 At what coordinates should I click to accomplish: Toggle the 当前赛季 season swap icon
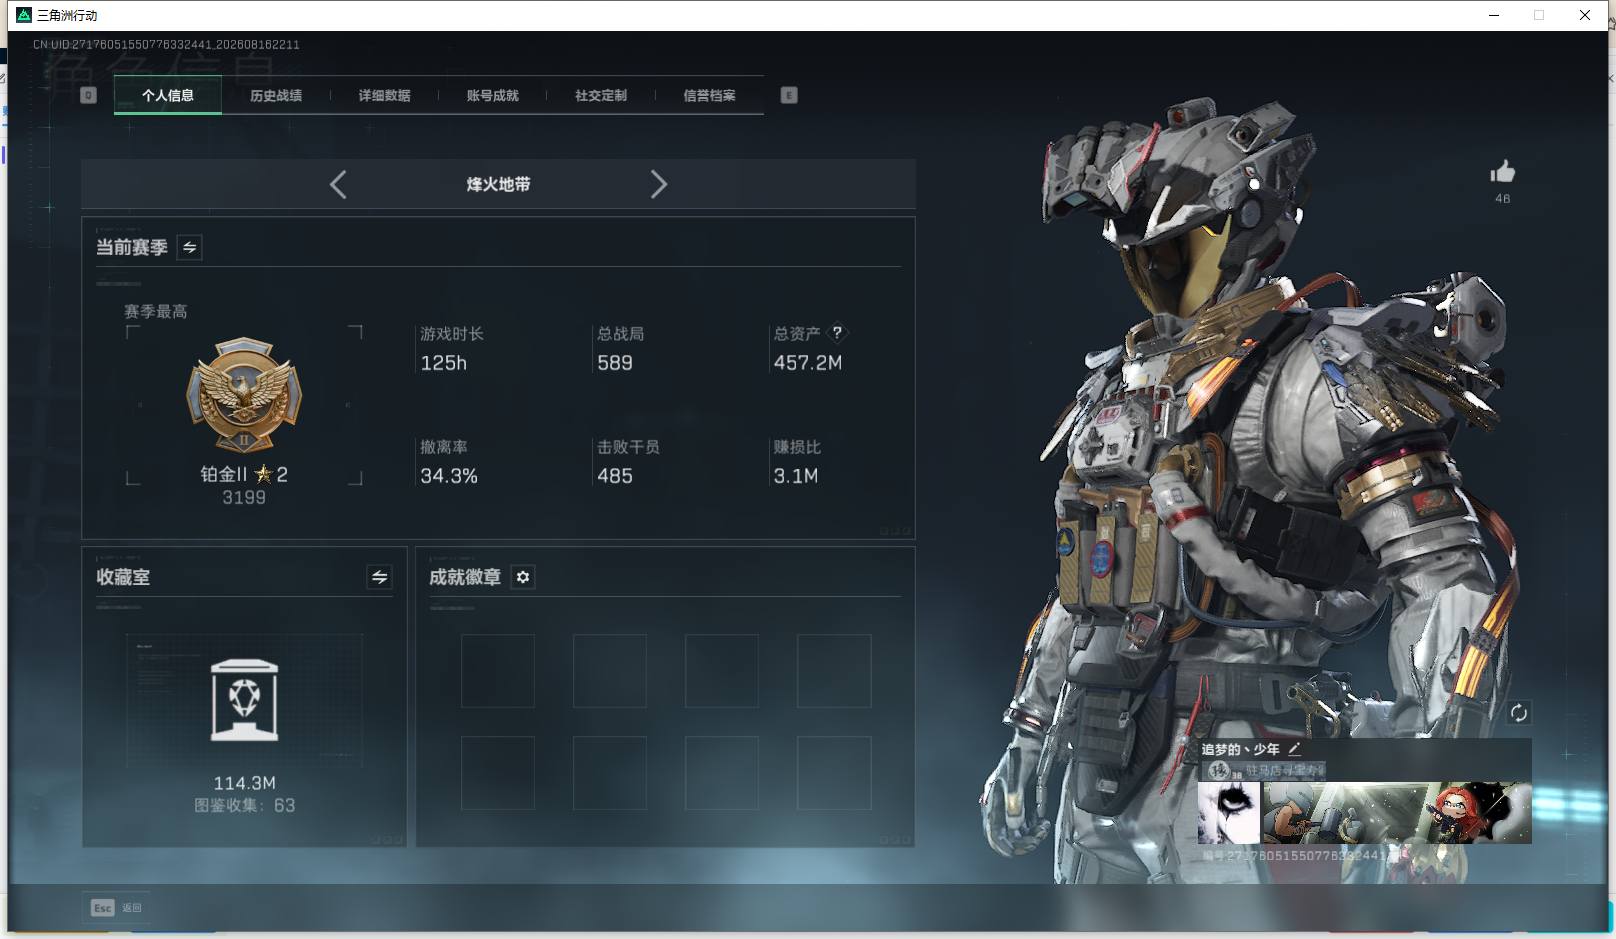(190, 247)
